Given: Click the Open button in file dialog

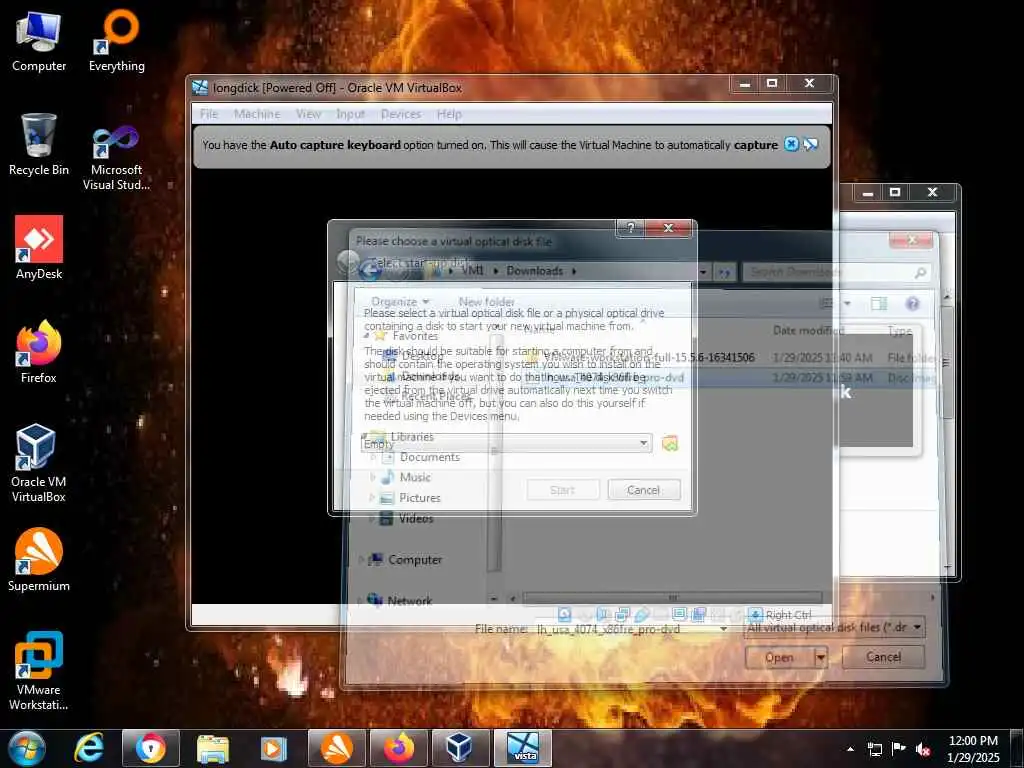Looking at the screenshot, I should click(x=780, y=658).
